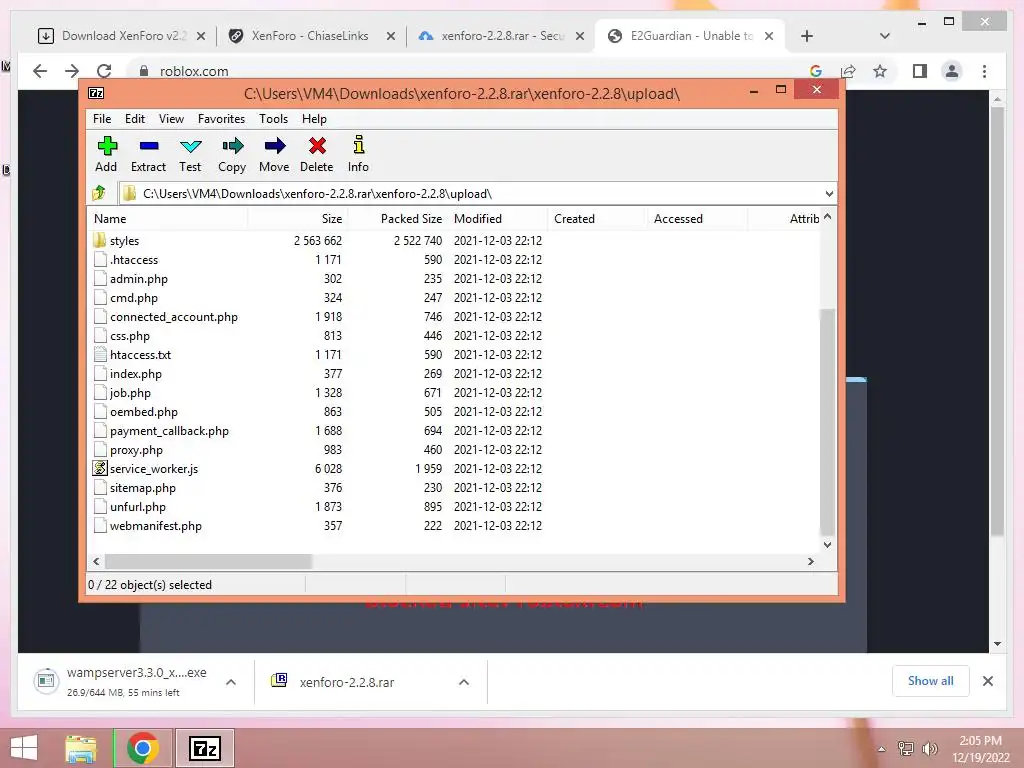Run the Test archive tool
This screenshot has width=1024, height=768.
point(190,146)
